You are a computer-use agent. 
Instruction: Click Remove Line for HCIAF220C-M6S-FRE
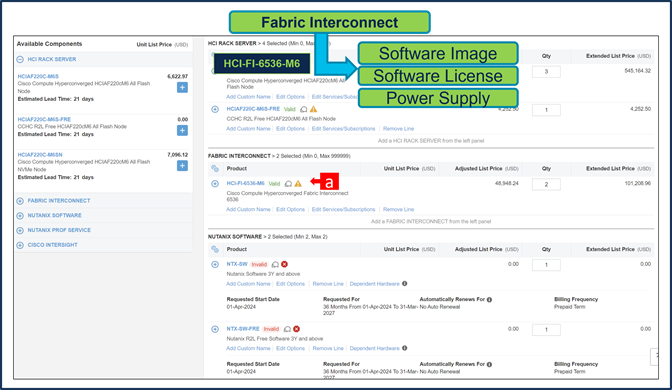(x=399, y=129)
